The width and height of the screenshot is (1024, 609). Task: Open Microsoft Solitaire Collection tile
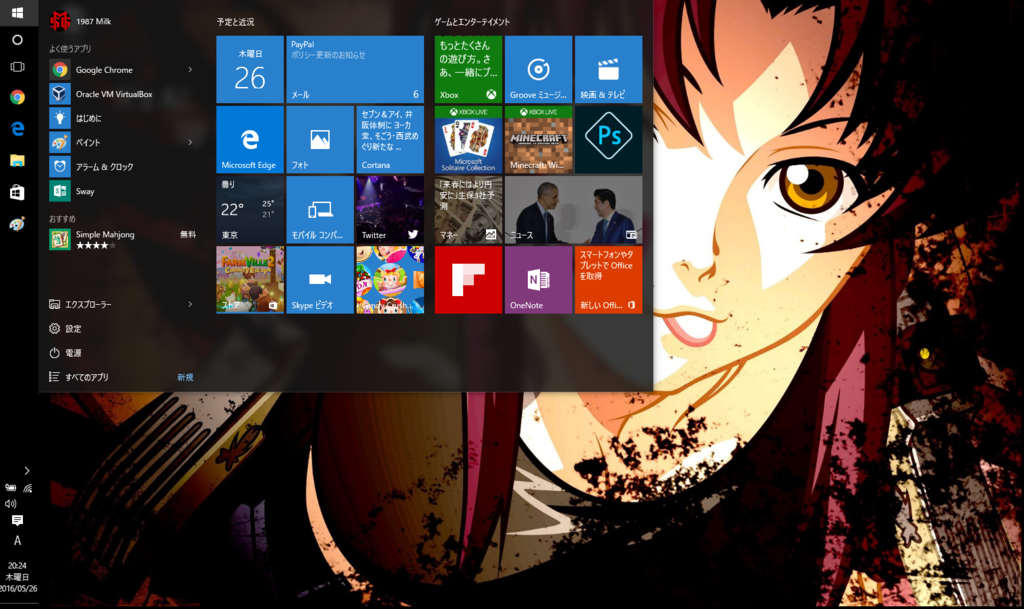tap(468, 140)
